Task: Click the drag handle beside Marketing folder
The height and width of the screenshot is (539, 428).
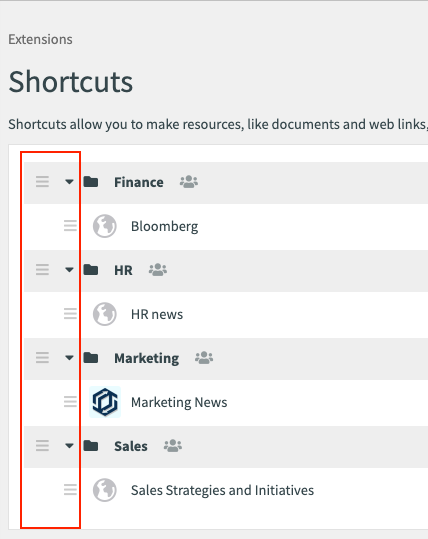Action: [42, 358]
